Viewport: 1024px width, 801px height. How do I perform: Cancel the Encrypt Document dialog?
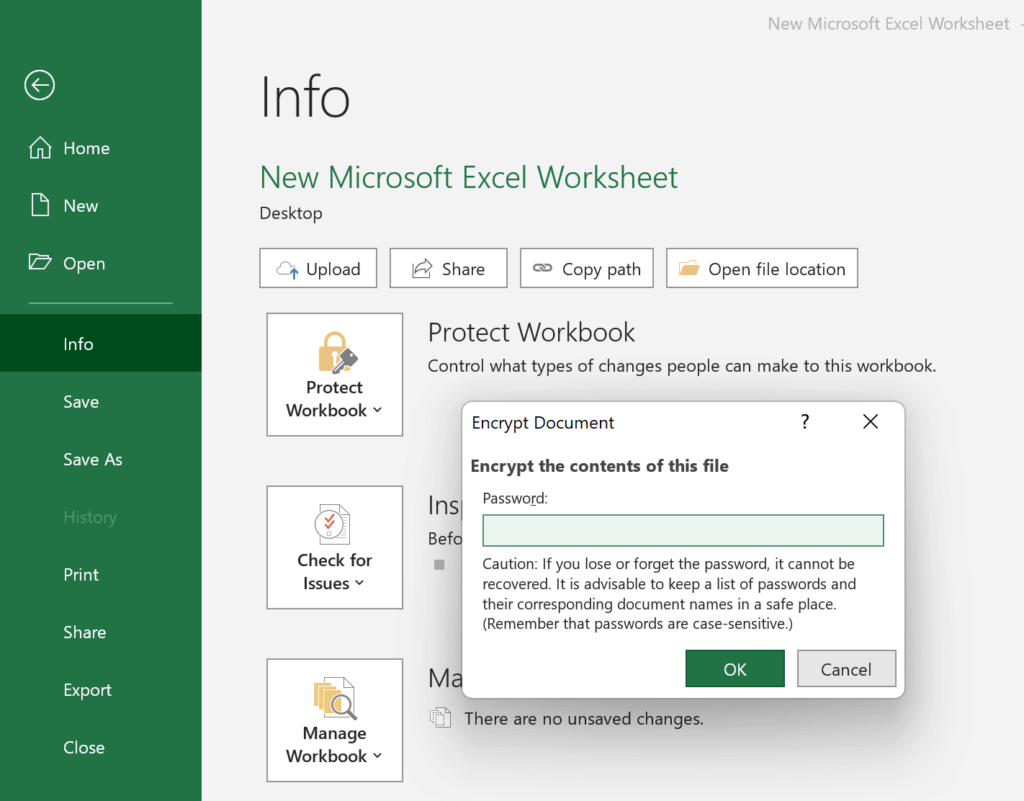click(846, 668)
